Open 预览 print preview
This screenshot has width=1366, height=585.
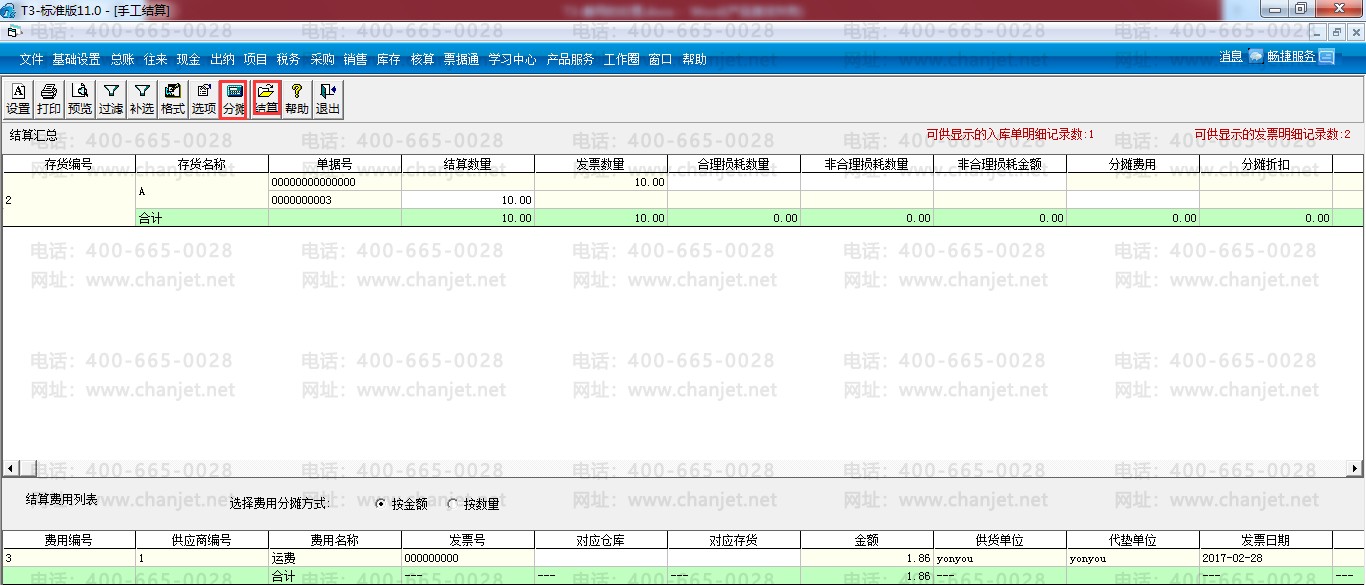pos(80,99)
